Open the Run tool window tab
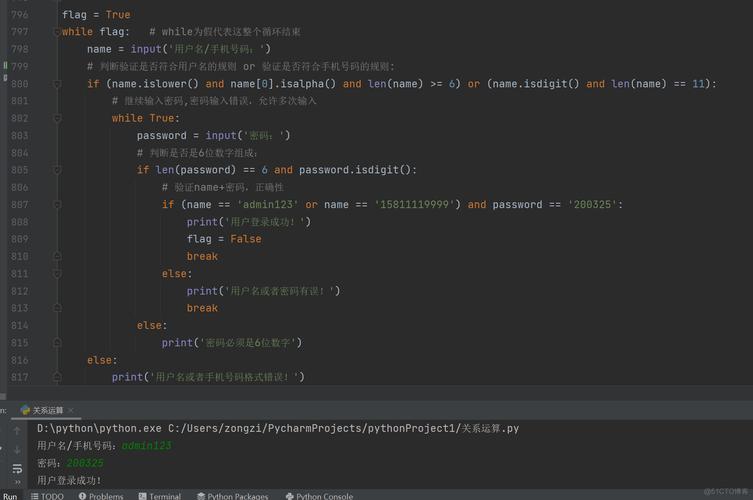The width and height of the screenshot is (753, 500). click(x=10, y=496)
